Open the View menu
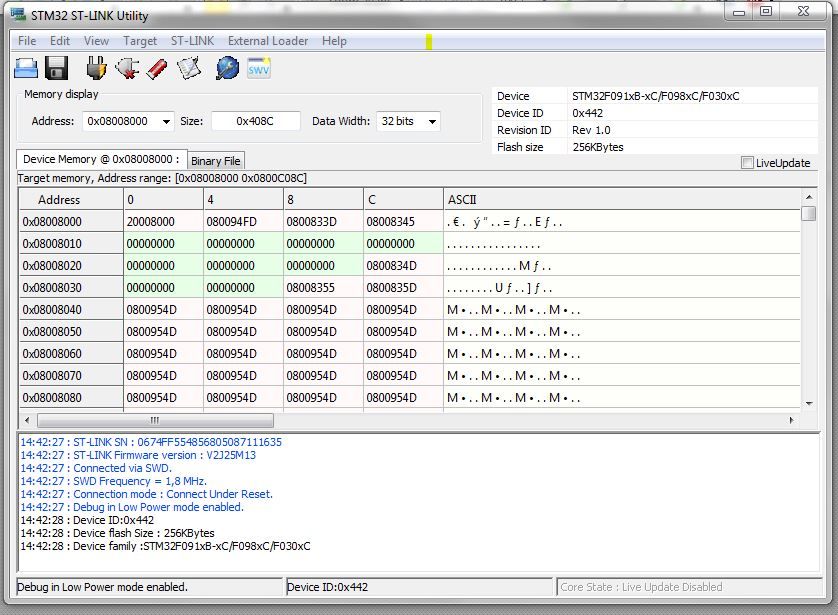Viewport: 838px width, 615px height. [96, 41]
